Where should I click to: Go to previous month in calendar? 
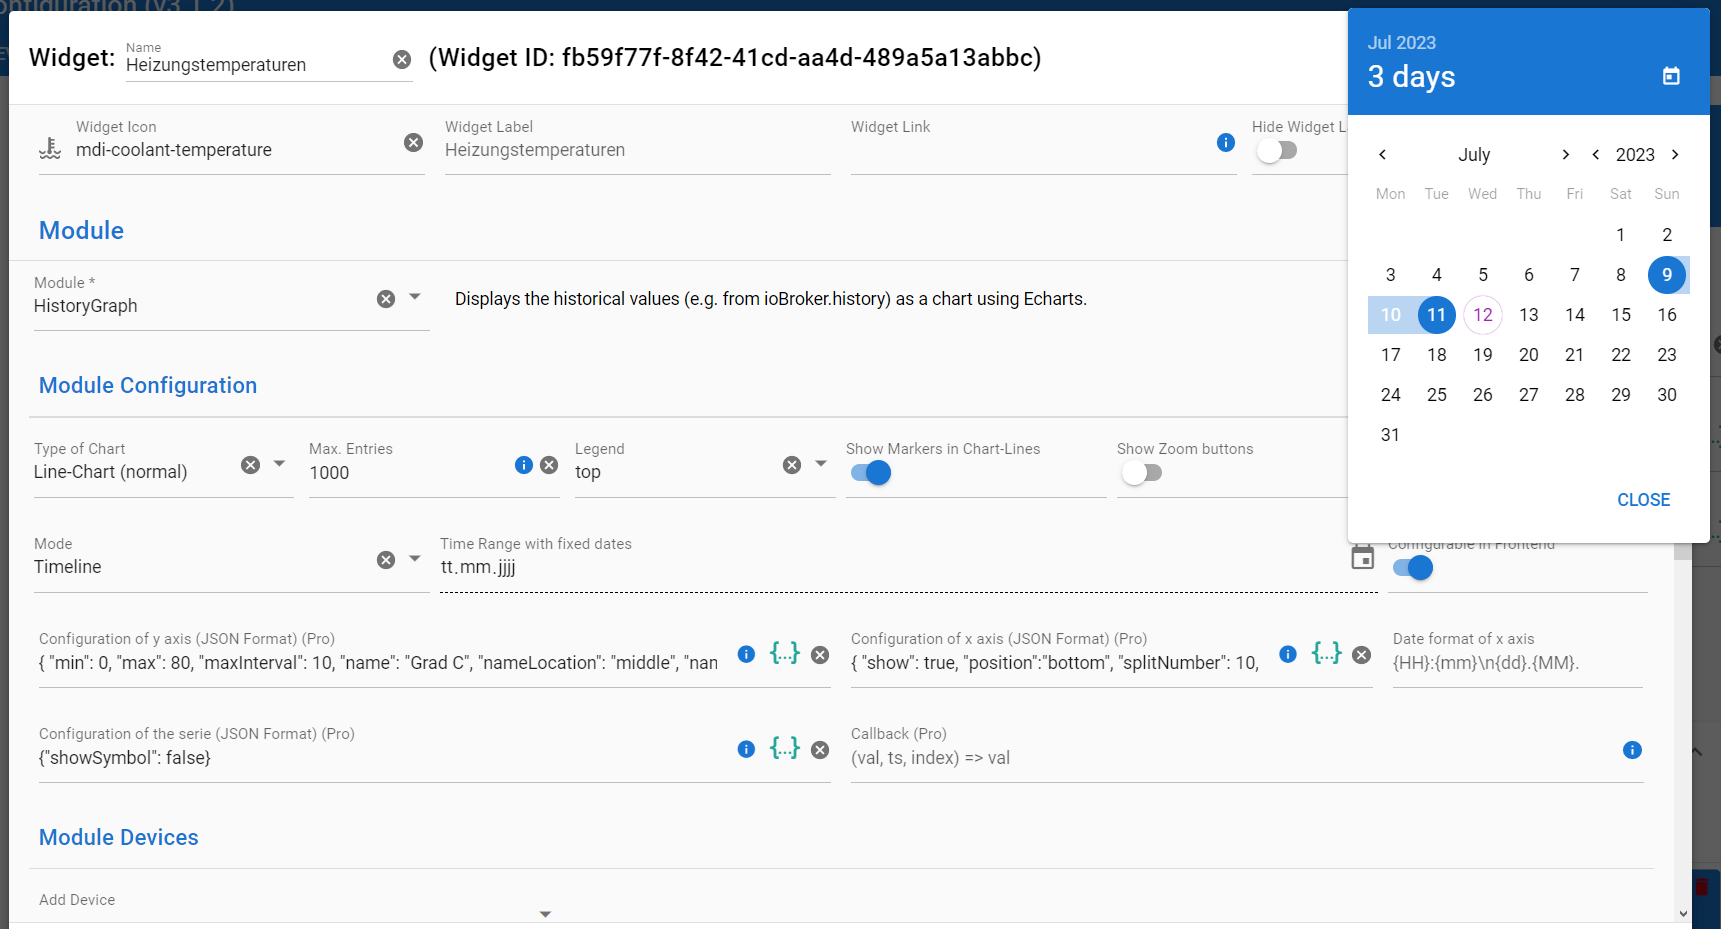[1382, 154]
